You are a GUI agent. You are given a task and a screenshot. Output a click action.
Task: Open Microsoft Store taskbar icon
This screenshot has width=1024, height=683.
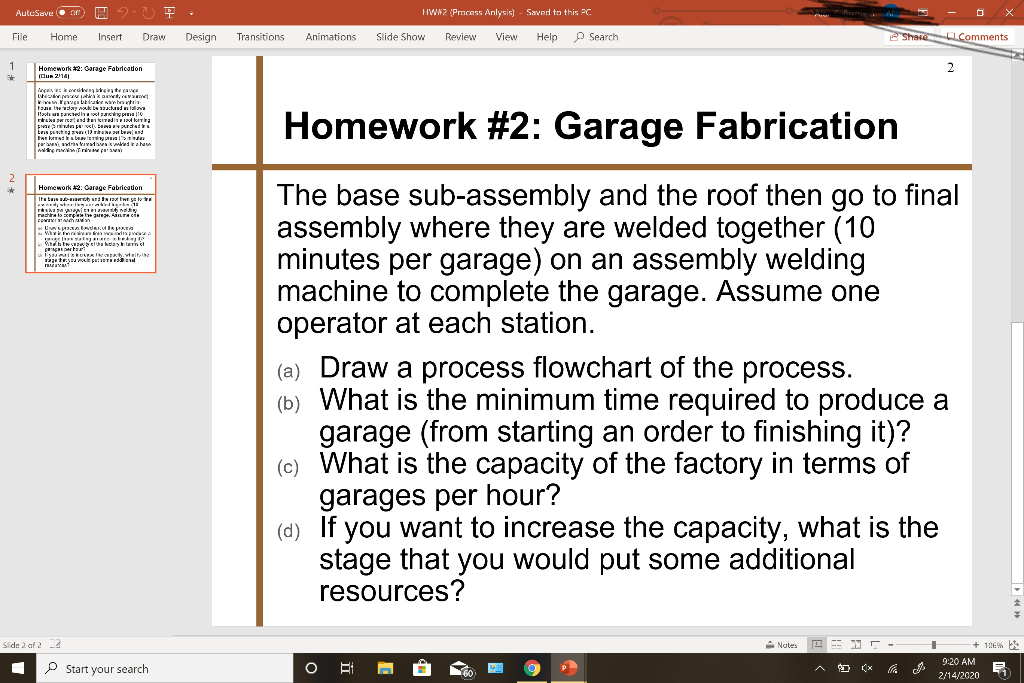(x=422, y=668)
